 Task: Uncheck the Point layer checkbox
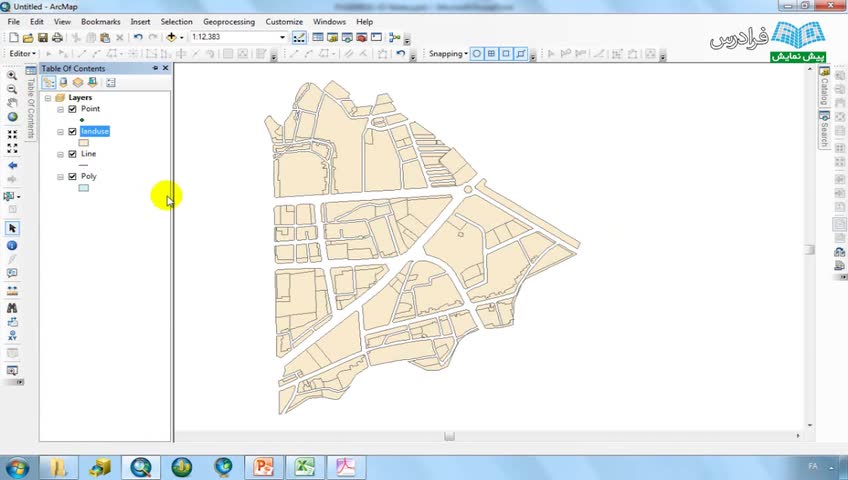[x=72, y=109]
